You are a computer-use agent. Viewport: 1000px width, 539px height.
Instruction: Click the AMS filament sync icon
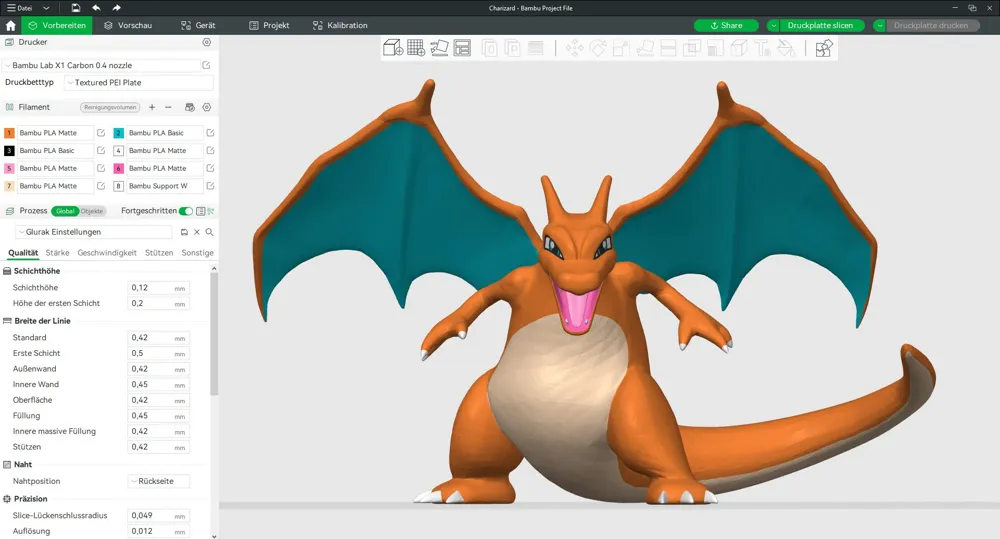pos(189,107)
